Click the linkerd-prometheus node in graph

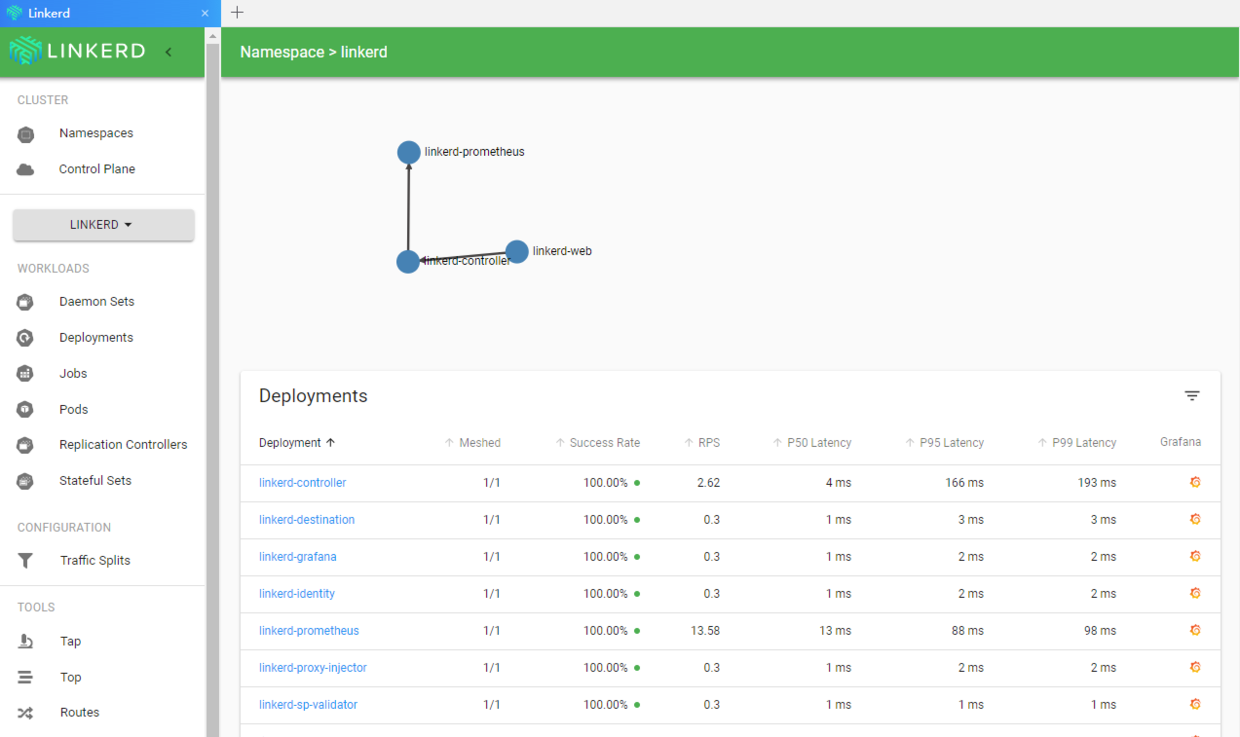coord(408,152)
